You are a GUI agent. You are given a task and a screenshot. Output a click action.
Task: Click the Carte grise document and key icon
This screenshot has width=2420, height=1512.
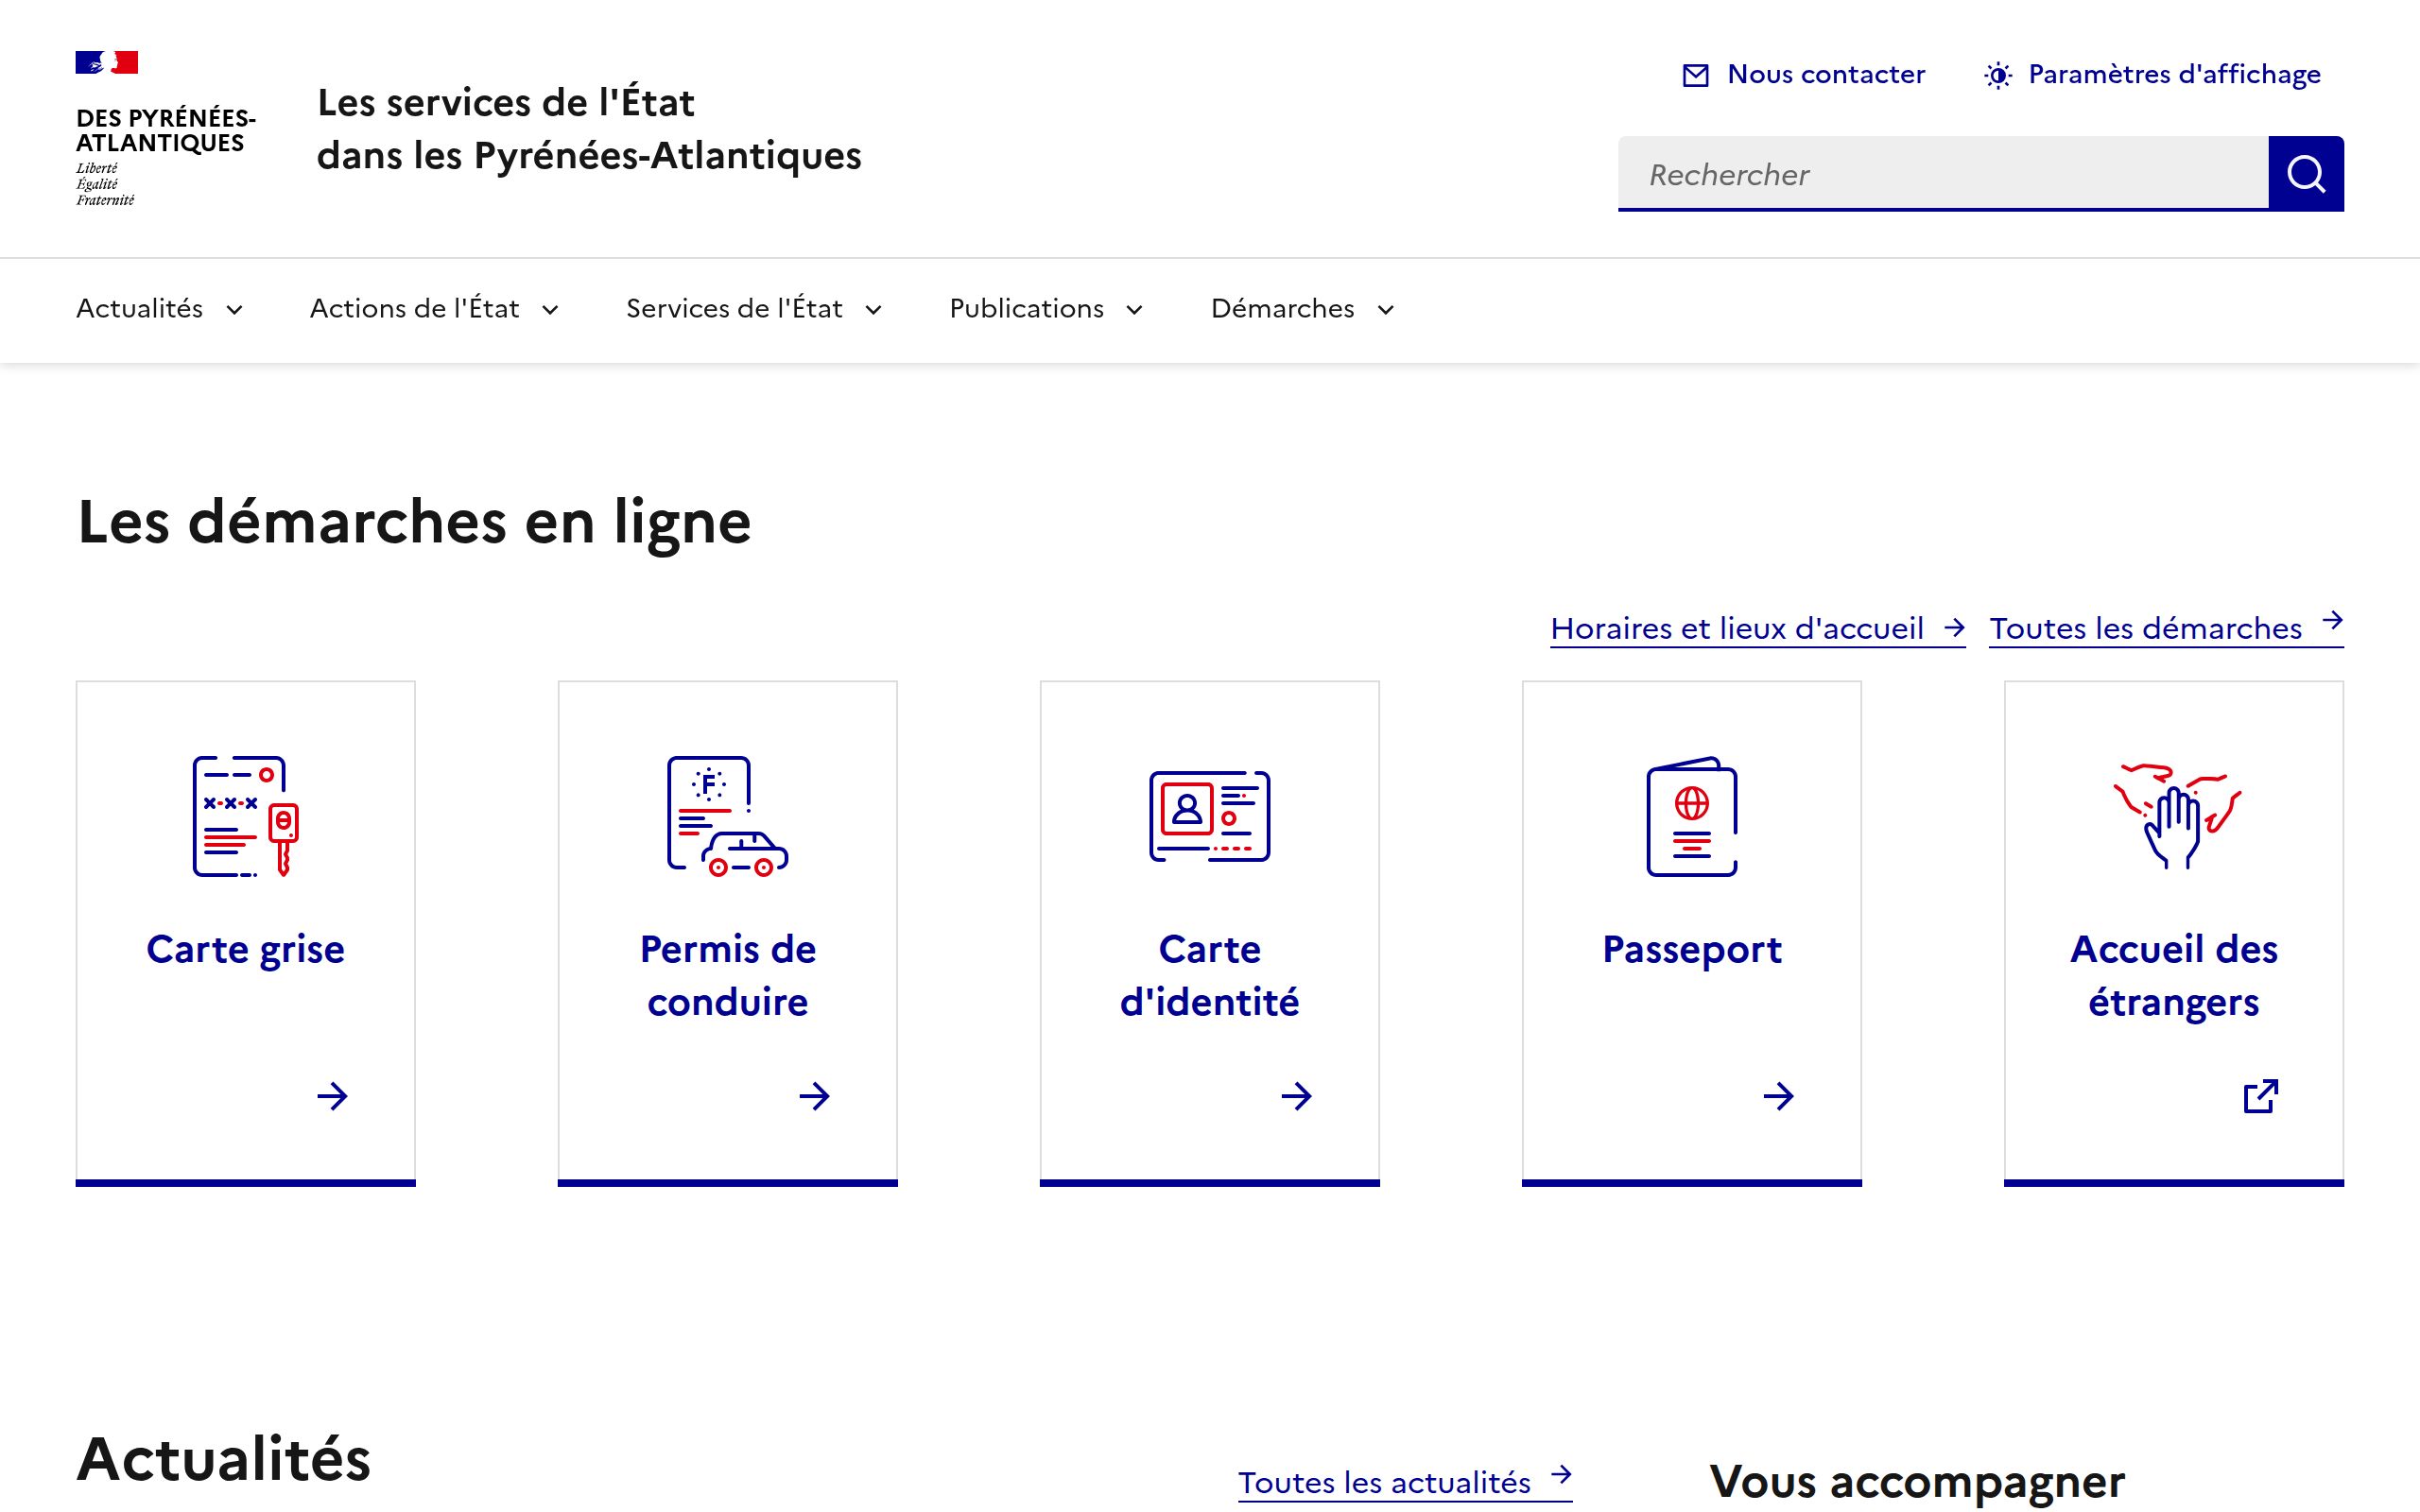[x=246, y=817]
